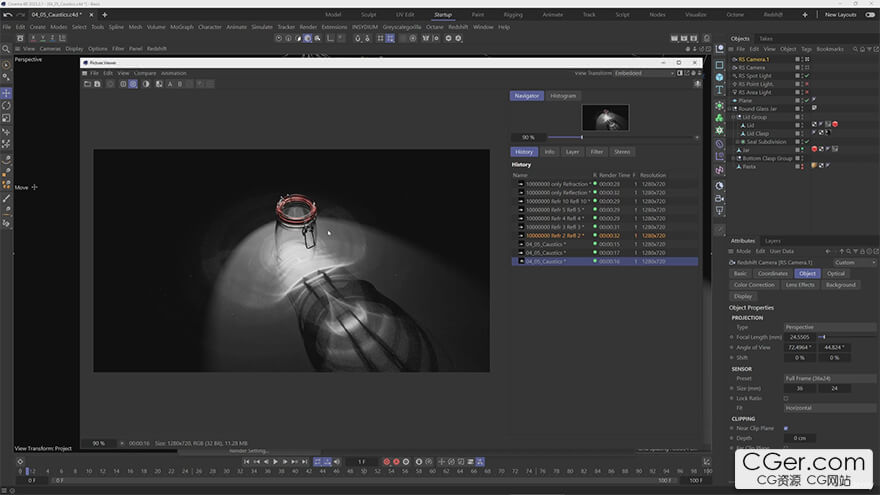Select the Scale tool in left toolbar
Screen dimensions: 880x495
(x=6, y=118)
